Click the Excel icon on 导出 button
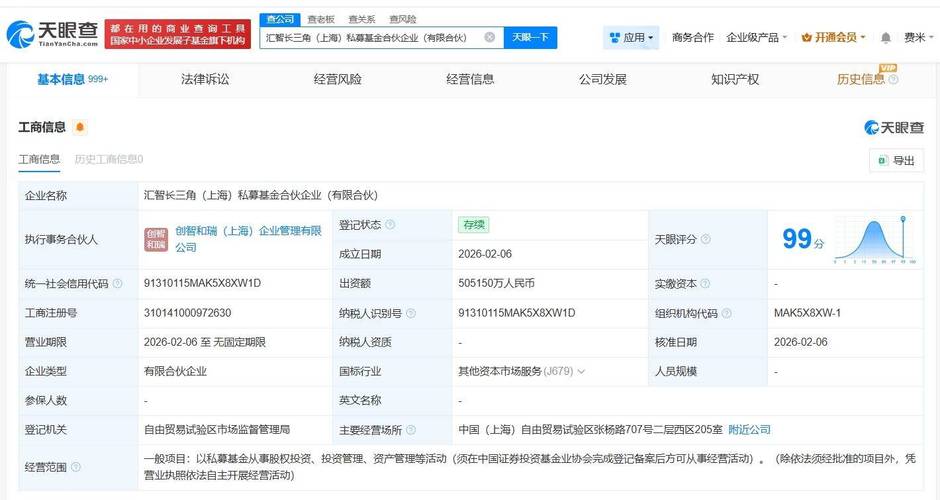 click(x=882, y=161)
